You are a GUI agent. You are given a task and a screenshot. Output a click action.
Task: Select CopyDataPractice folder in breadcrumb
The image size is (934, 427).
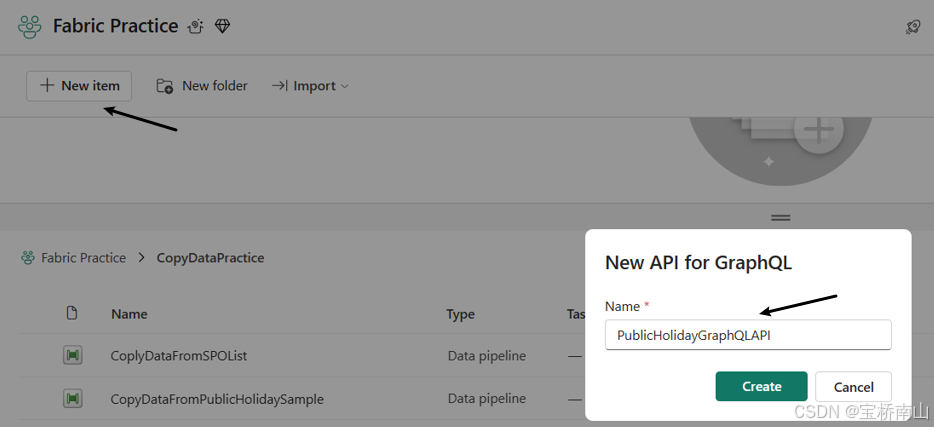tap(210, 258)
